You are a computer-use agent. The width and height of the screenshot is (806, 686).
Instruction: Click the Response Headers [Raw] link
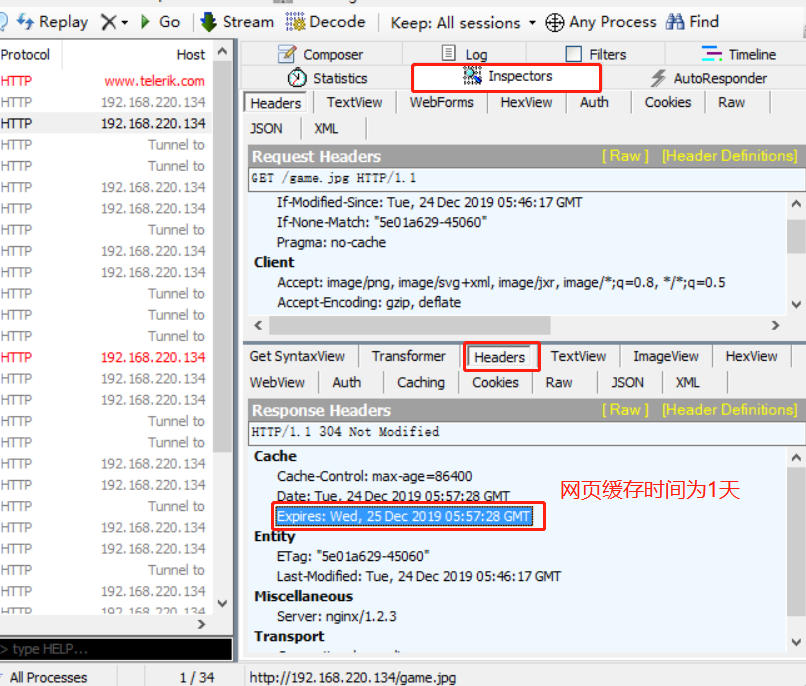tap(625, 410)
